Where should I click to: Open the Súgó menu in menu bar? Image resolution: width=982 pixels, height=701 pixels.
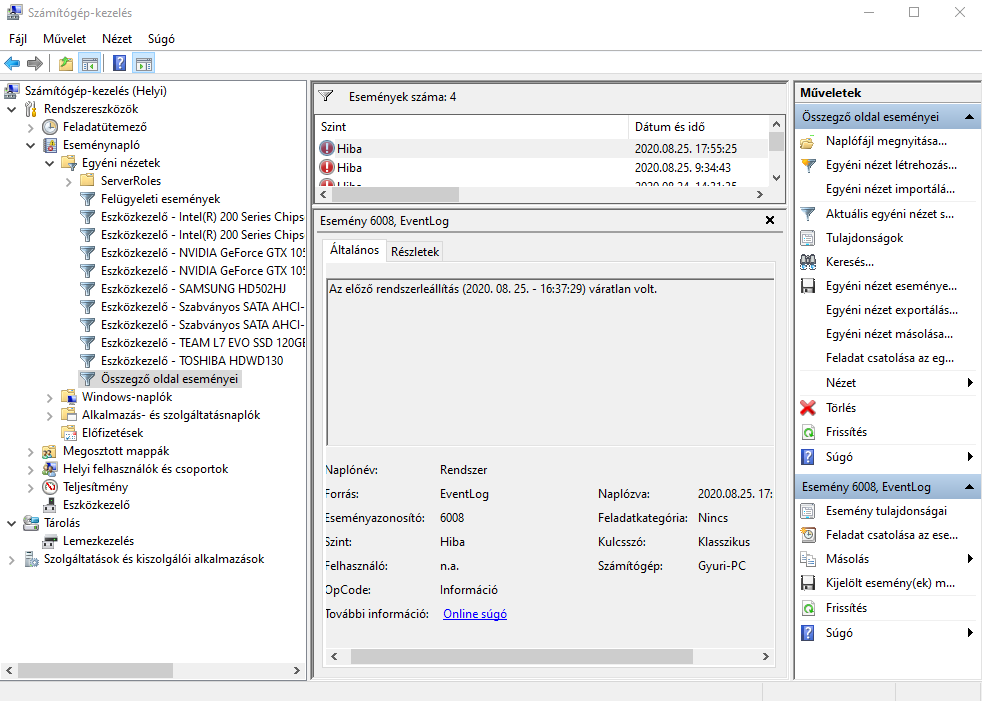pos(161,39)
